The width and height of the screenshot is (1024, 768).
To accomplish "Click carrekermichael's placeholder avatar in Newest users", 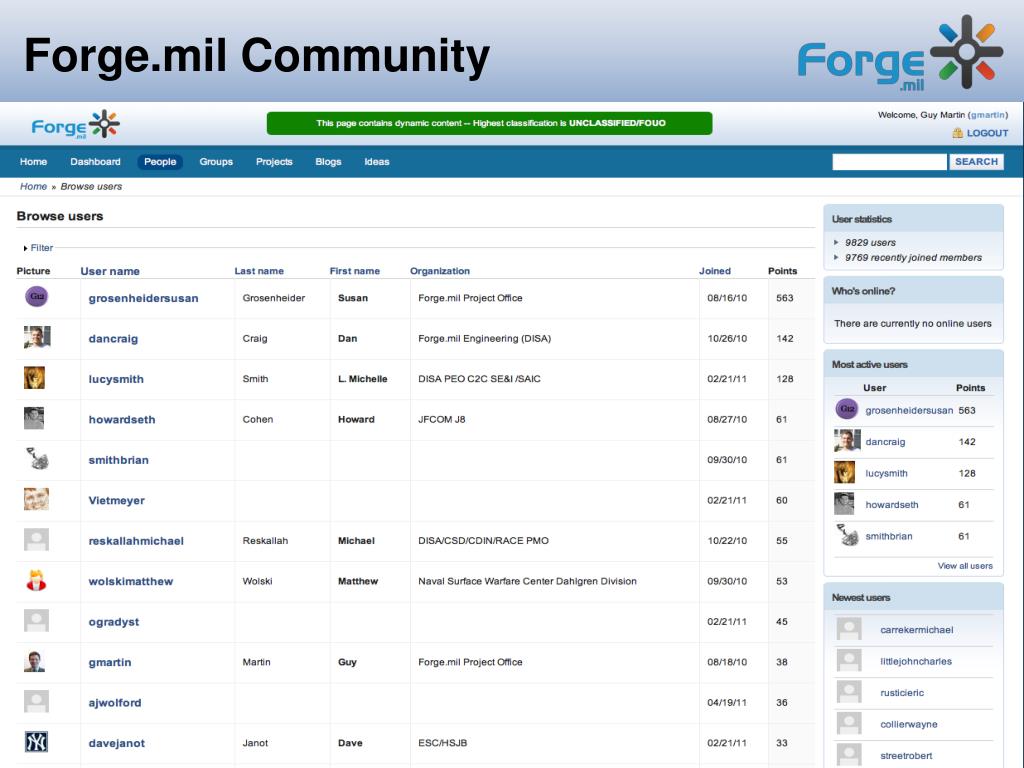I will click(x=849, y=629).
